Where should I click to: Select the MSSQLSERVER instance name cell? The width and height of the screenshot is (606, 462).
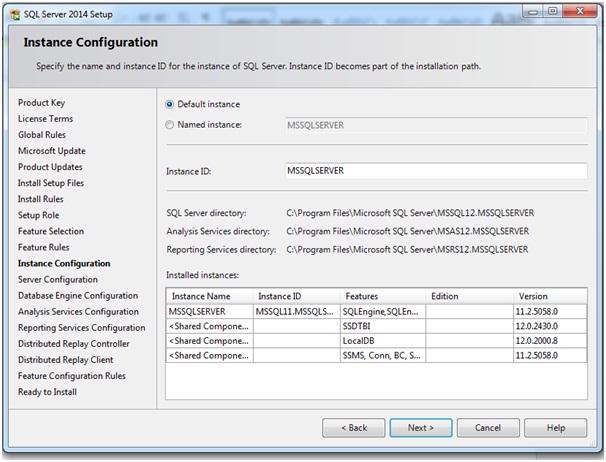coord(210,312)
